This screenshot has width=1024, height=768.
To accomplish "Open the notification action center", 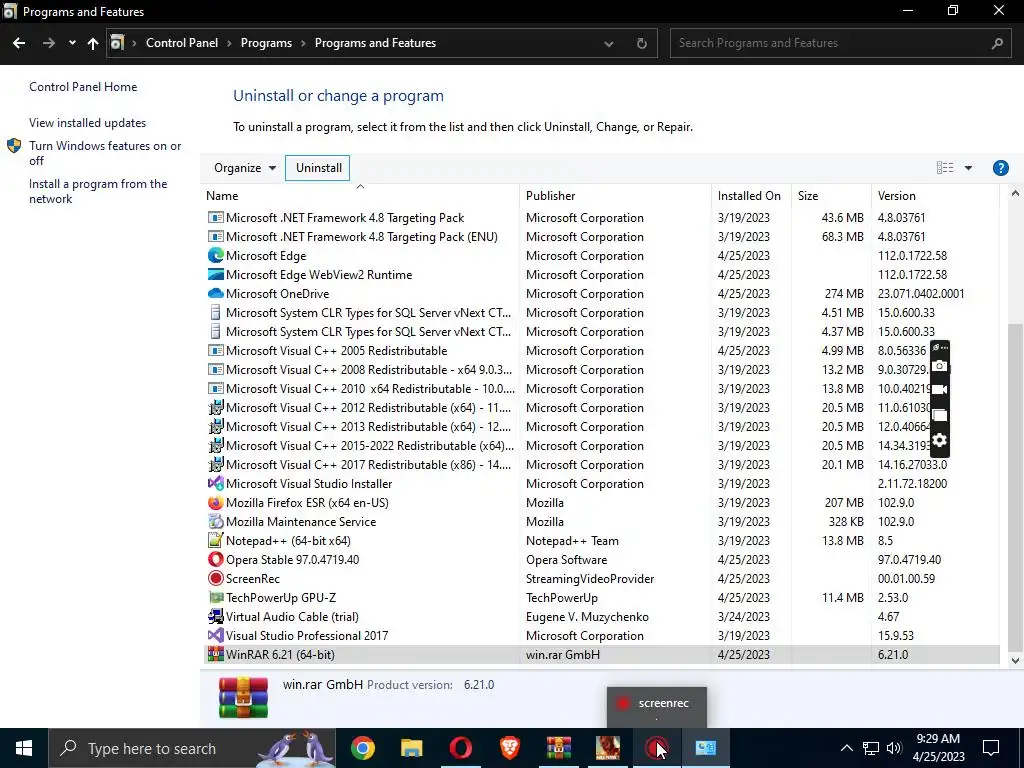I will click(x=991, y=748).
